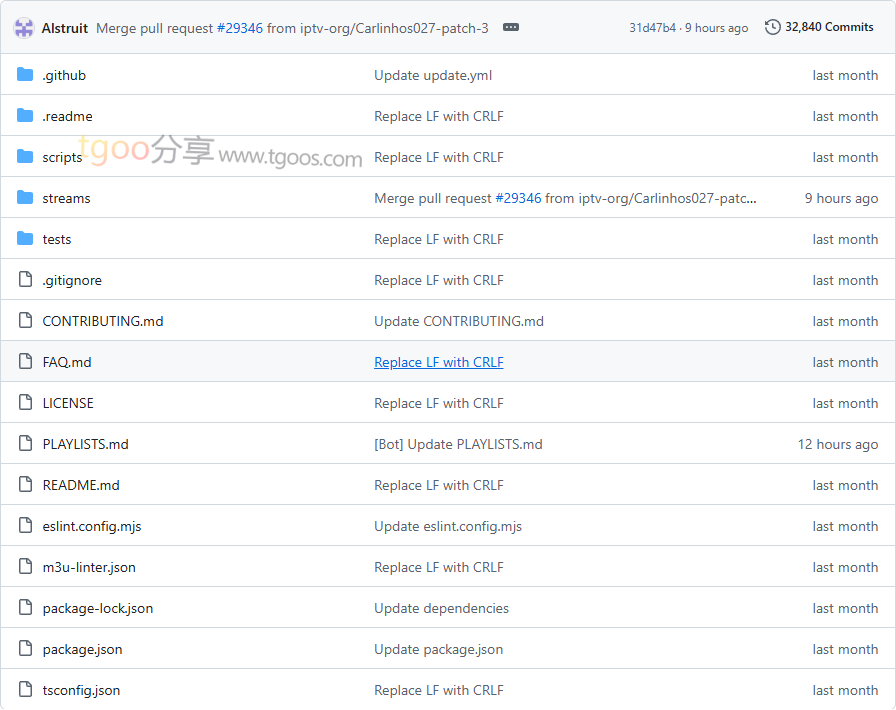
Task: Click the streams folder icon
Action: 25,198
